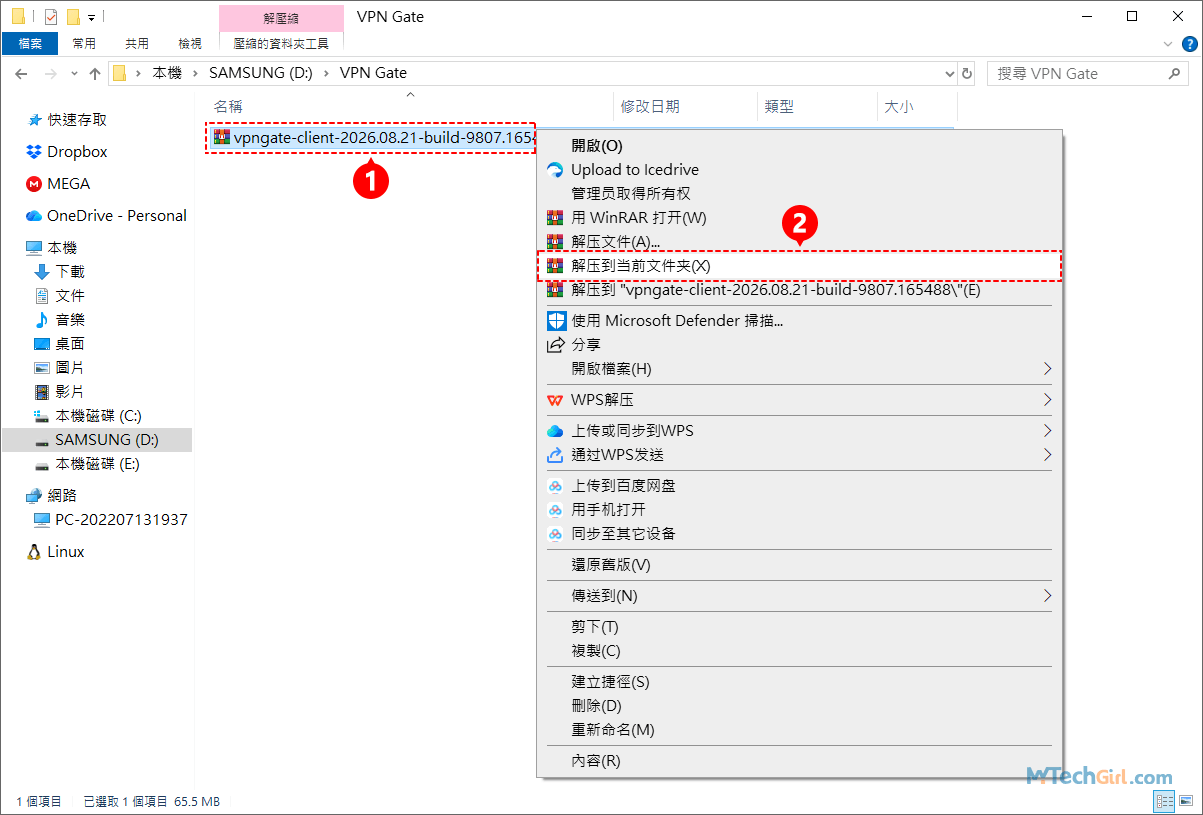The image size is (1203, 815).
Task: Open the 檔案 ribbon tab
Action: [30, 44]
